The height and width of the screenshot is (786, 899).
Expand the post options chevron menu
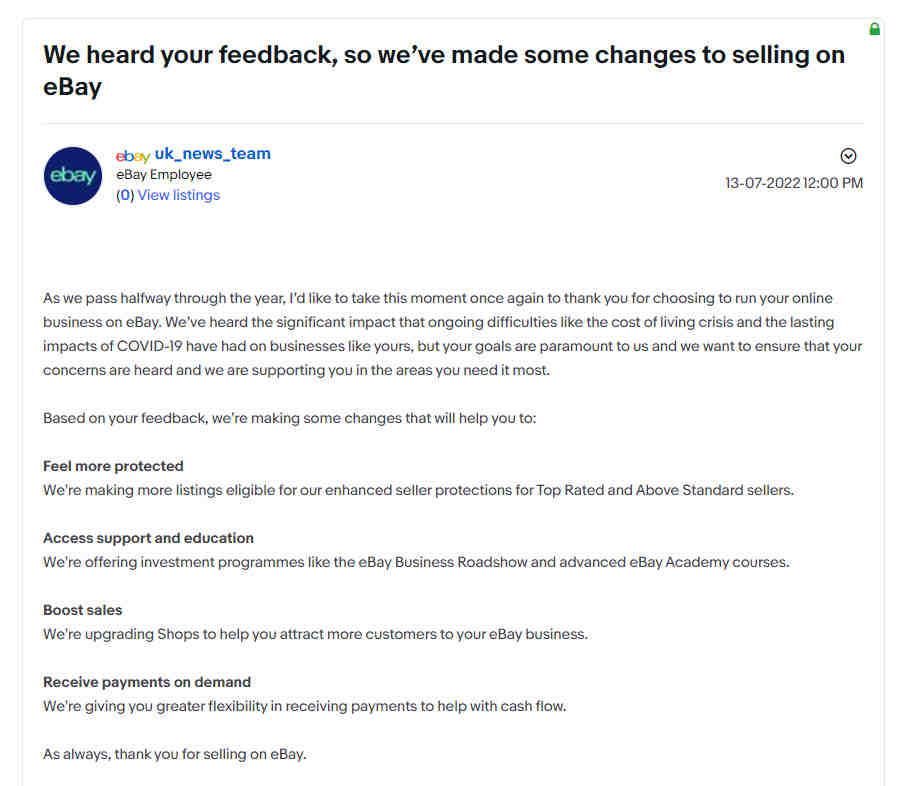[x=848, y=156]
